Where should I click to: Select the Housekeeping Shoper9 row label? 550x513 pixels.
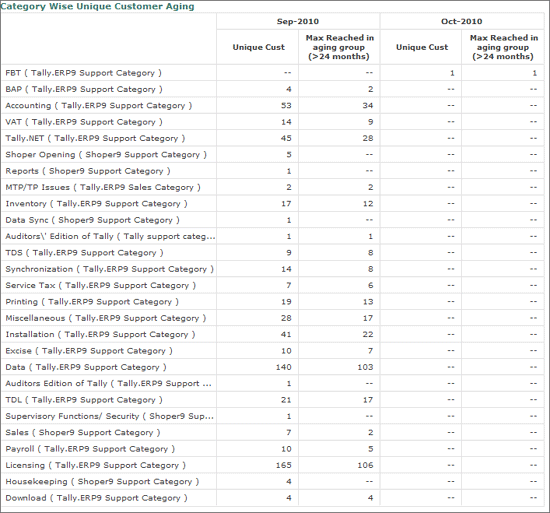(102, 481)
